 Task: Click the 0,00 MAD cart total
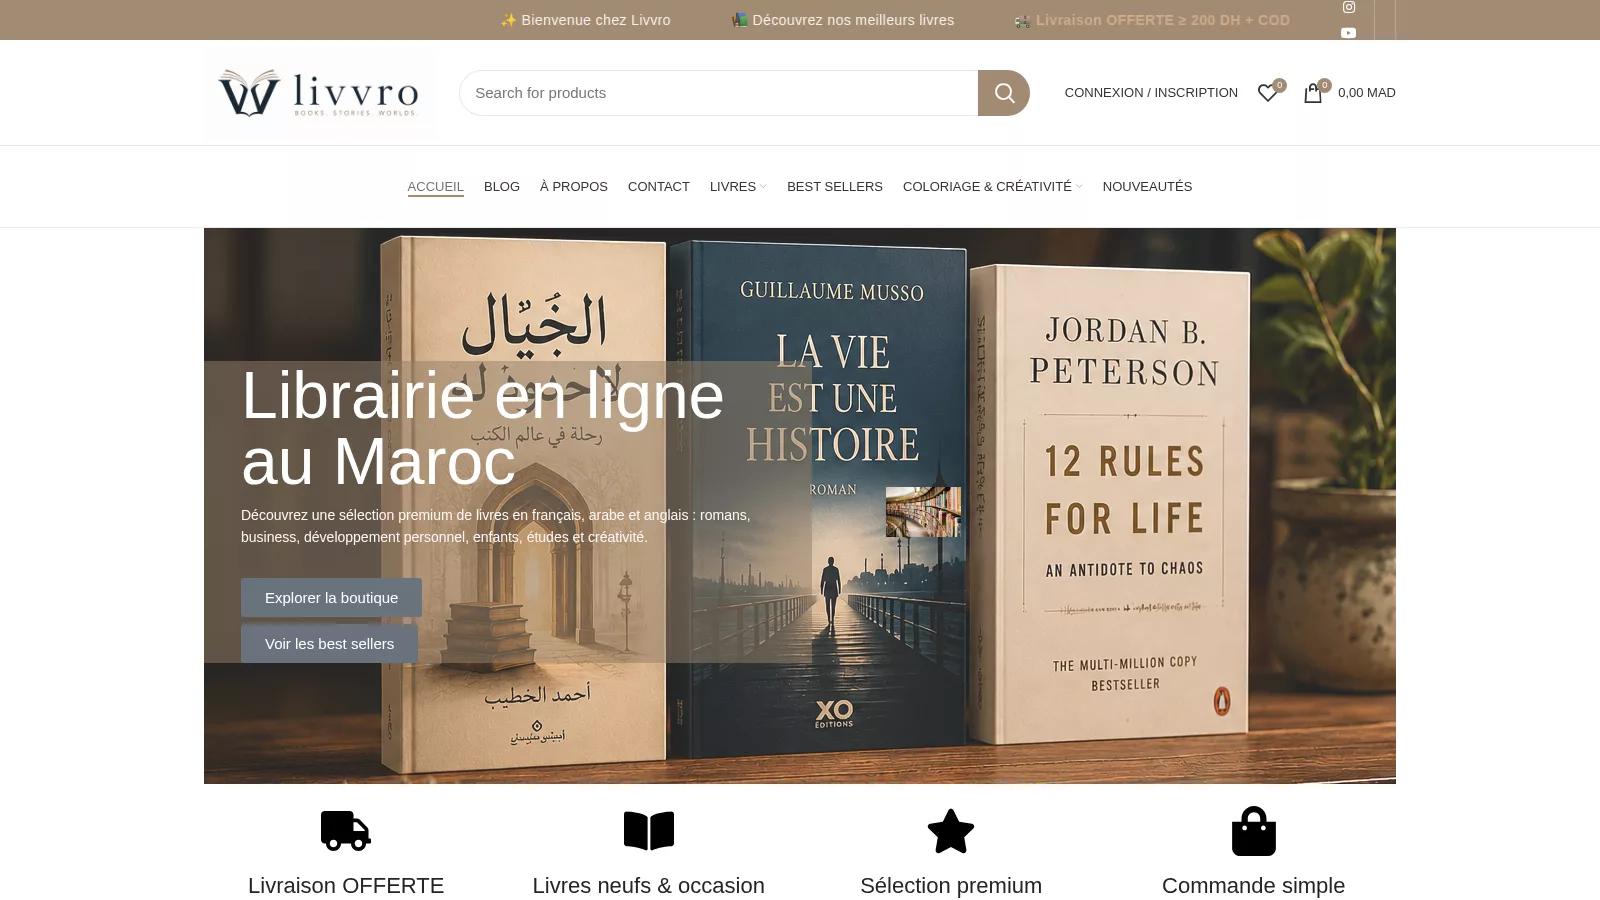point(1367,93)
